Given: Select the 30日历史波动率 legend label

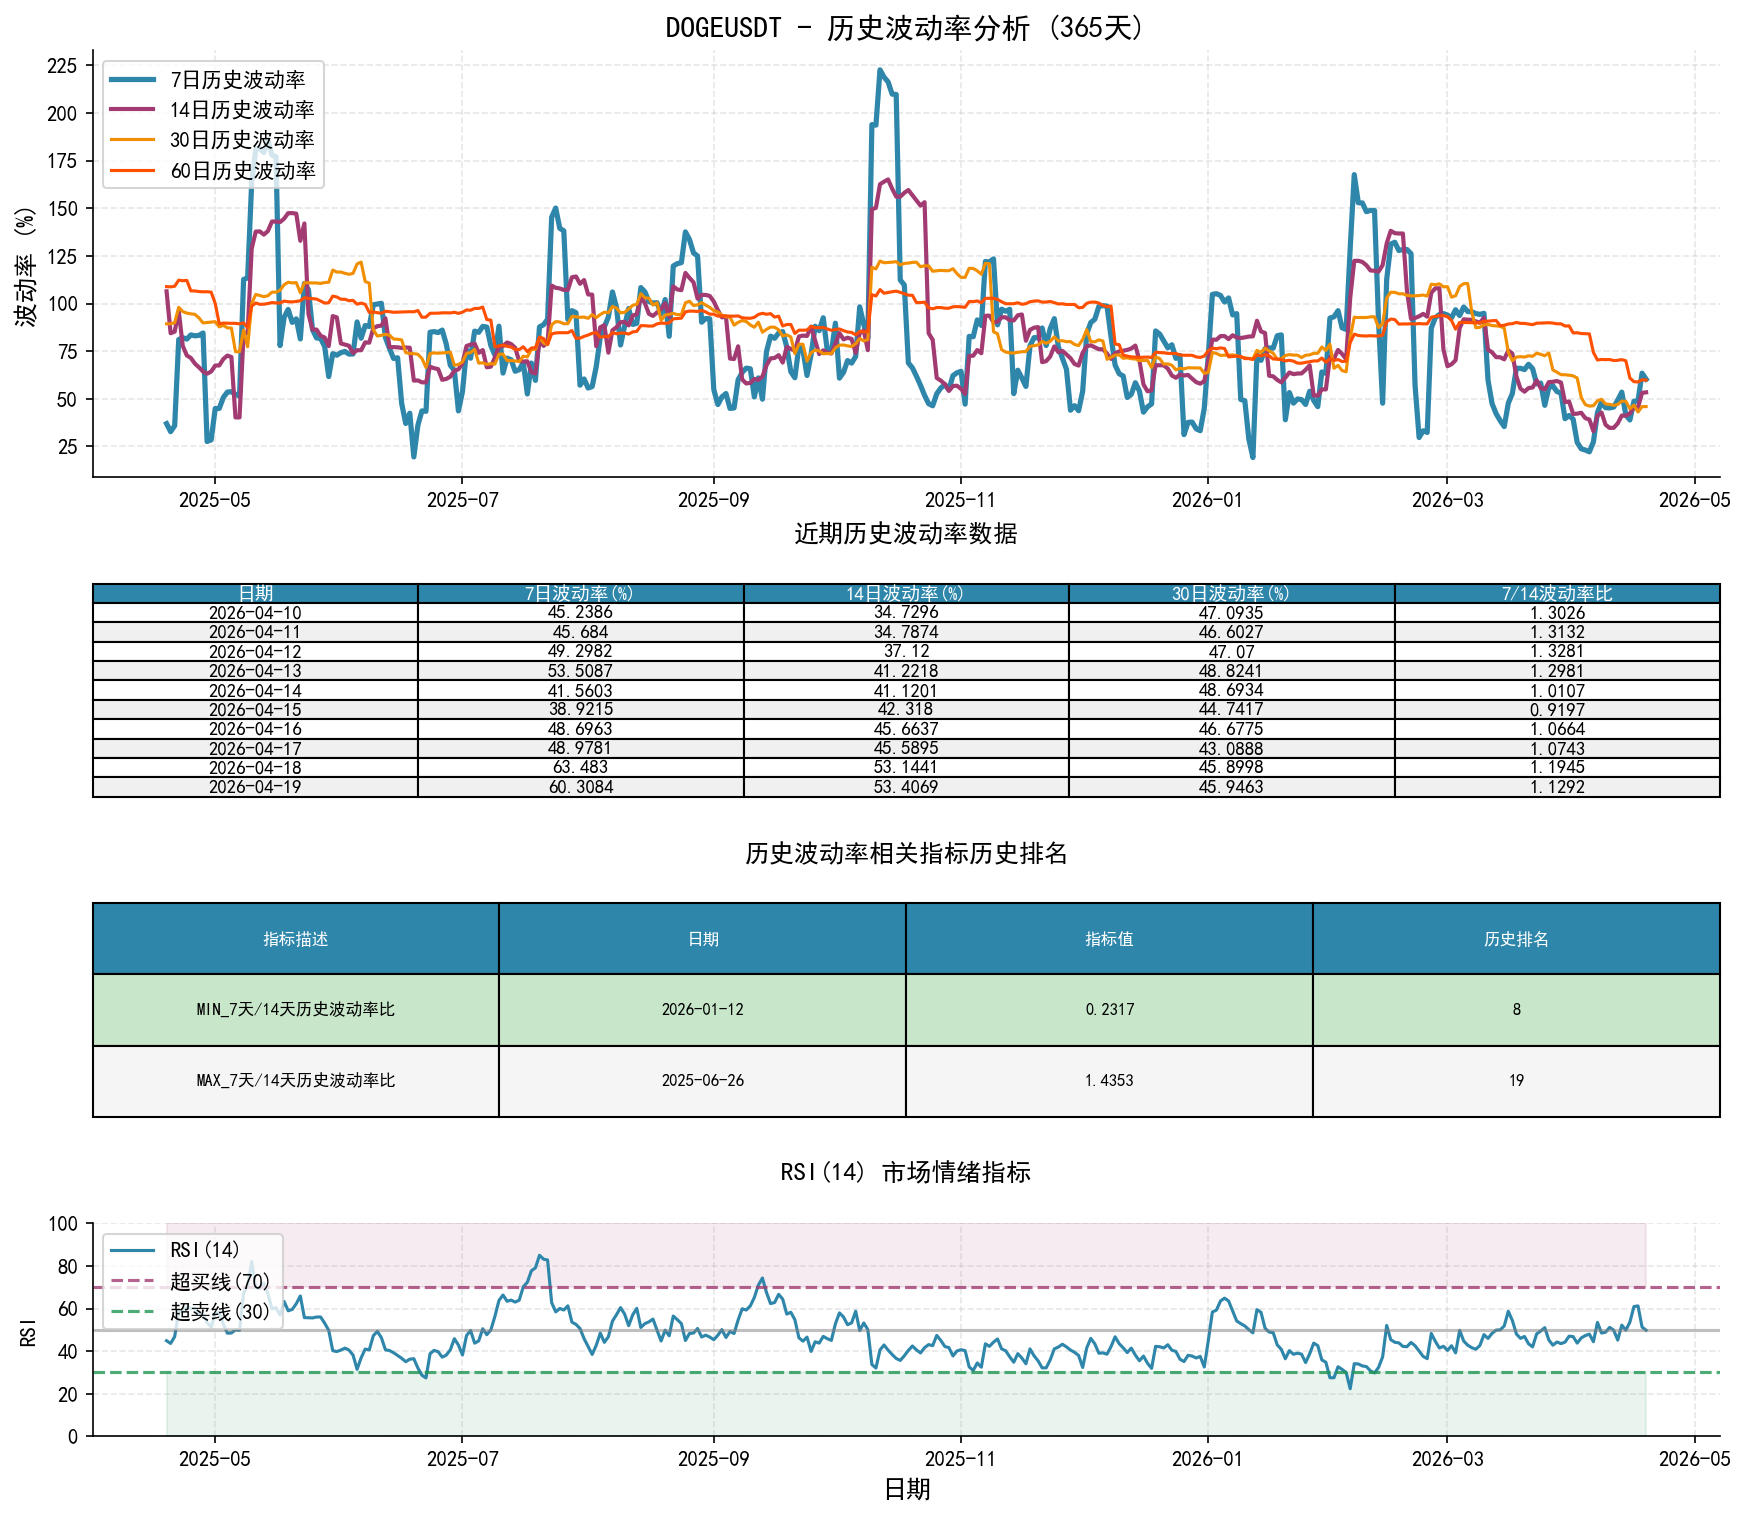Looking at the screenshot, I should [x=243, y=140].
